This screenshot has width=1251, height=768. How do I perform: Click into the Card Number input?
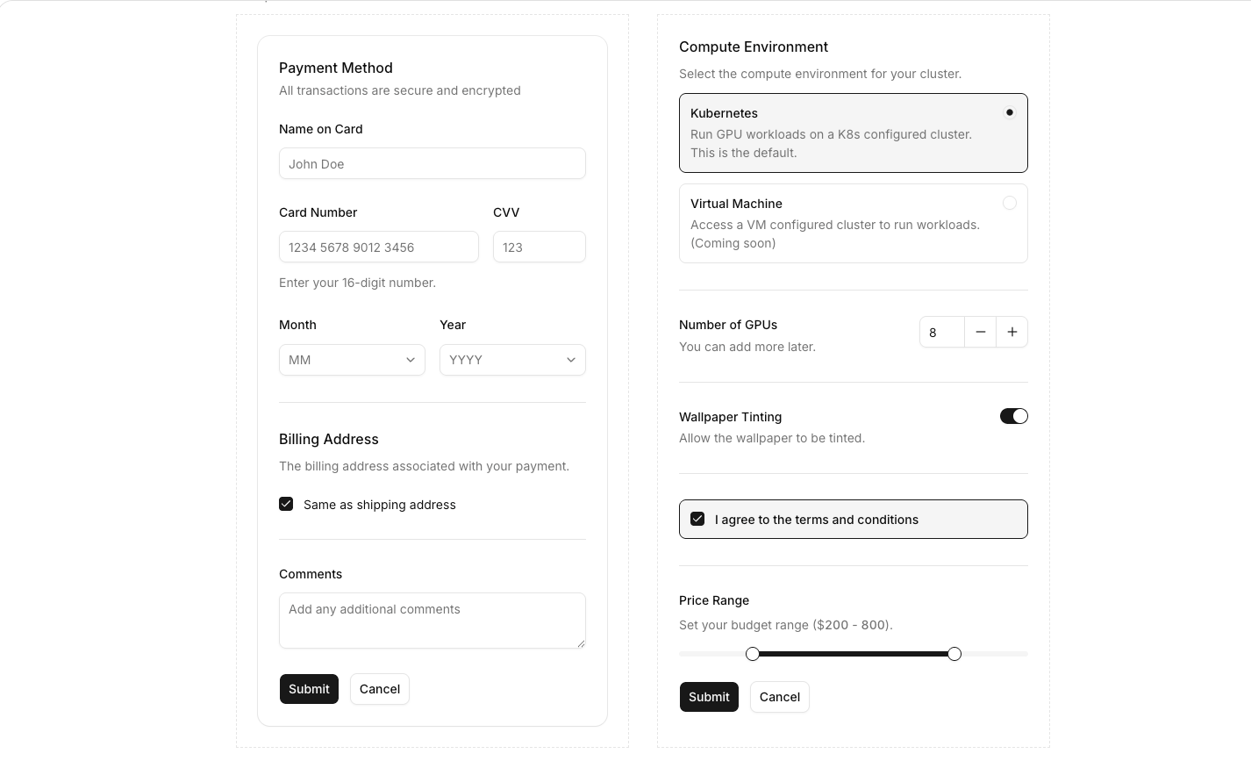coord(379,247)
